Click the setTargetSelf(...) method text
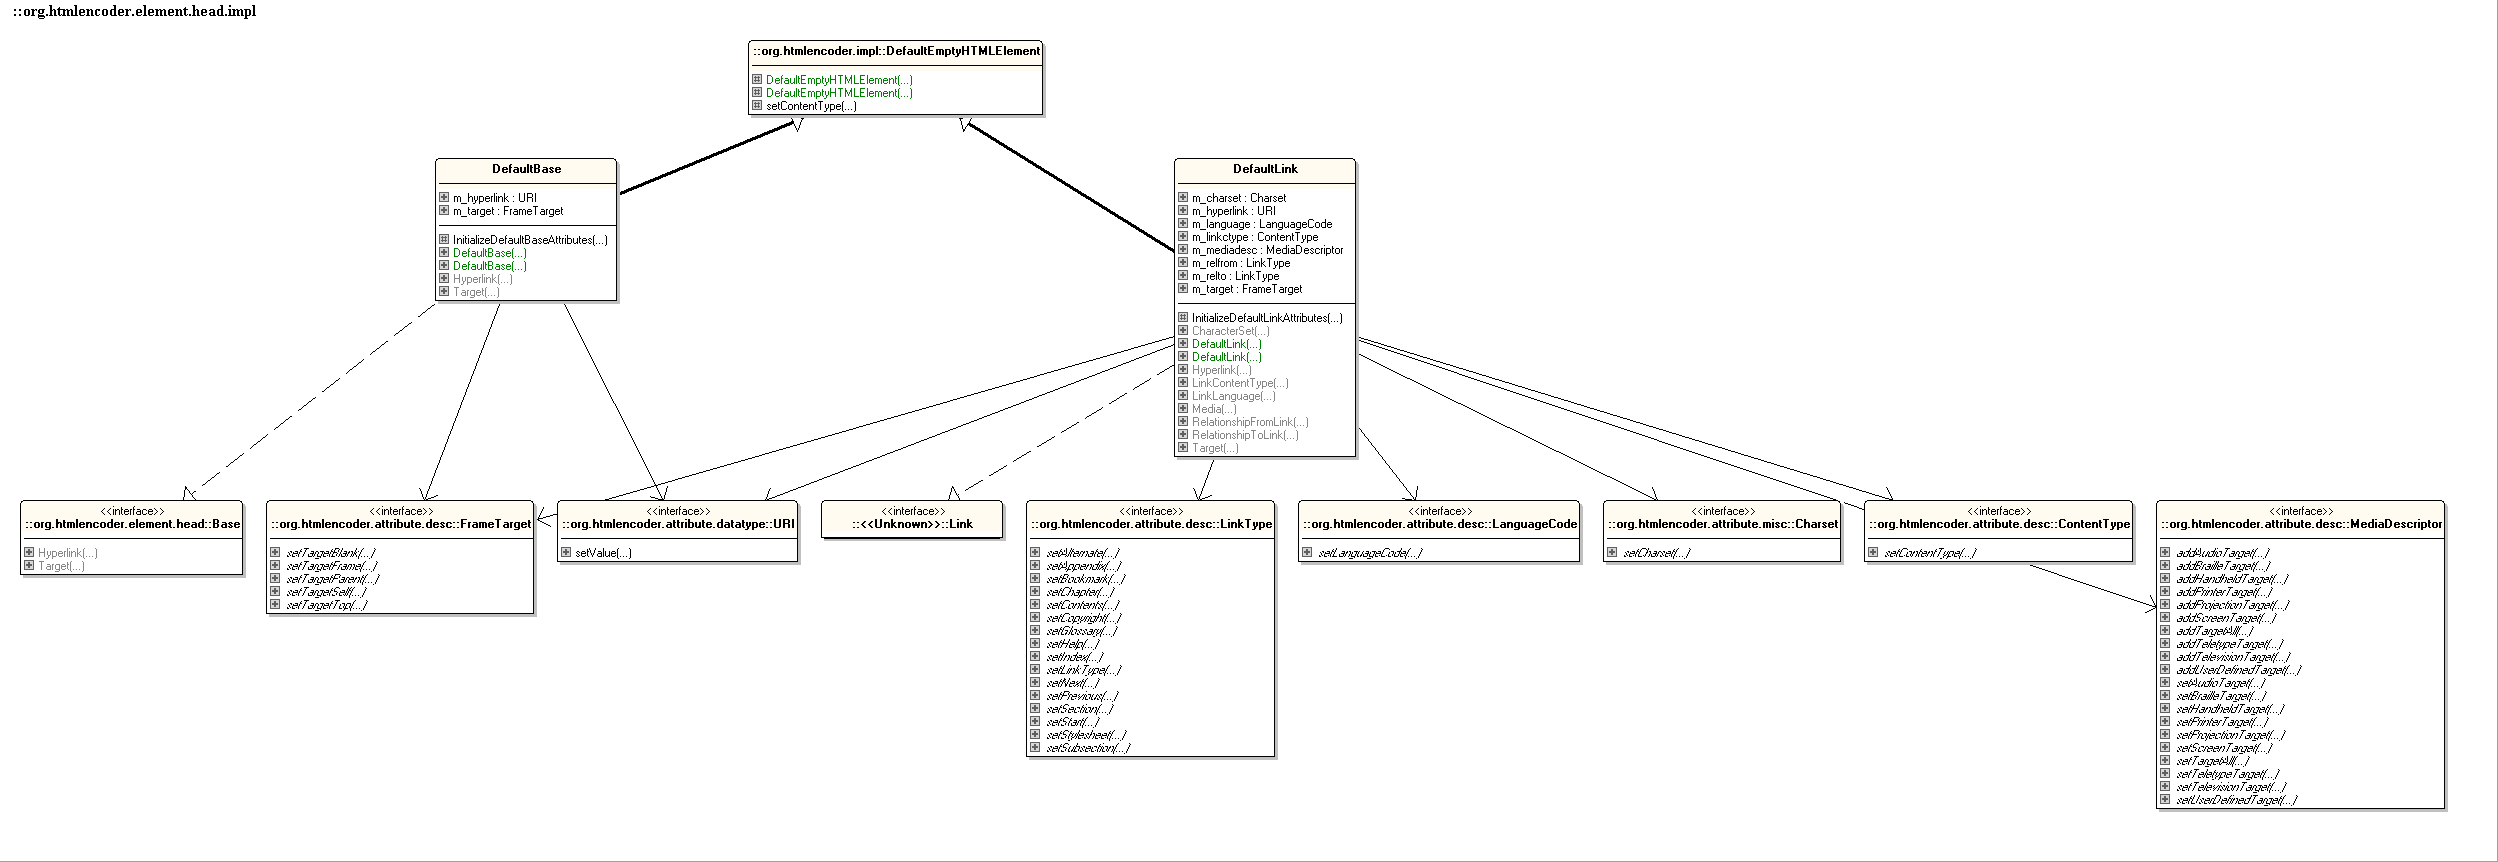 click(x=326, y=592)
